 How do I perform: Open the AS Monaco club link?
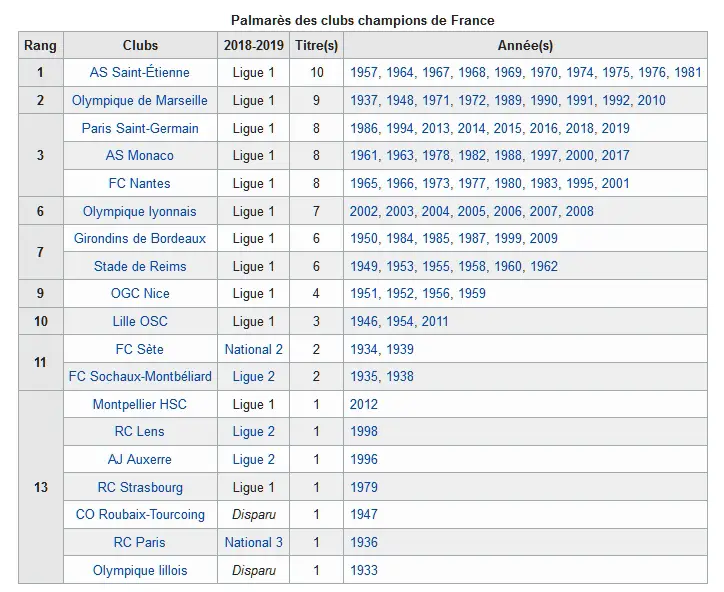click(x=139, y=155)
